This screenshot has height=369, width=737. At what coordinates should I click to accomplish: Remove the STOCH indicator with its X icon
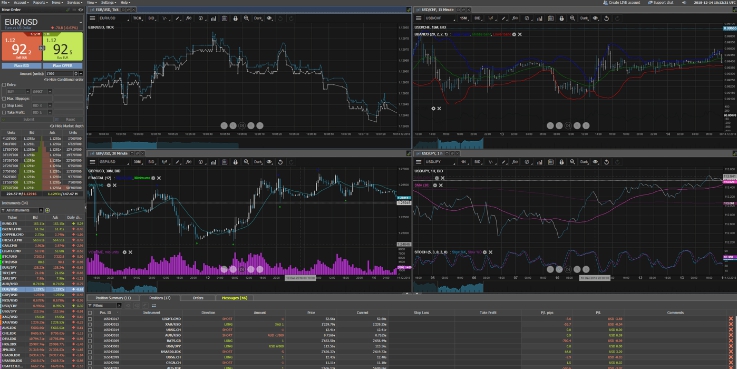tap(490, 252)
